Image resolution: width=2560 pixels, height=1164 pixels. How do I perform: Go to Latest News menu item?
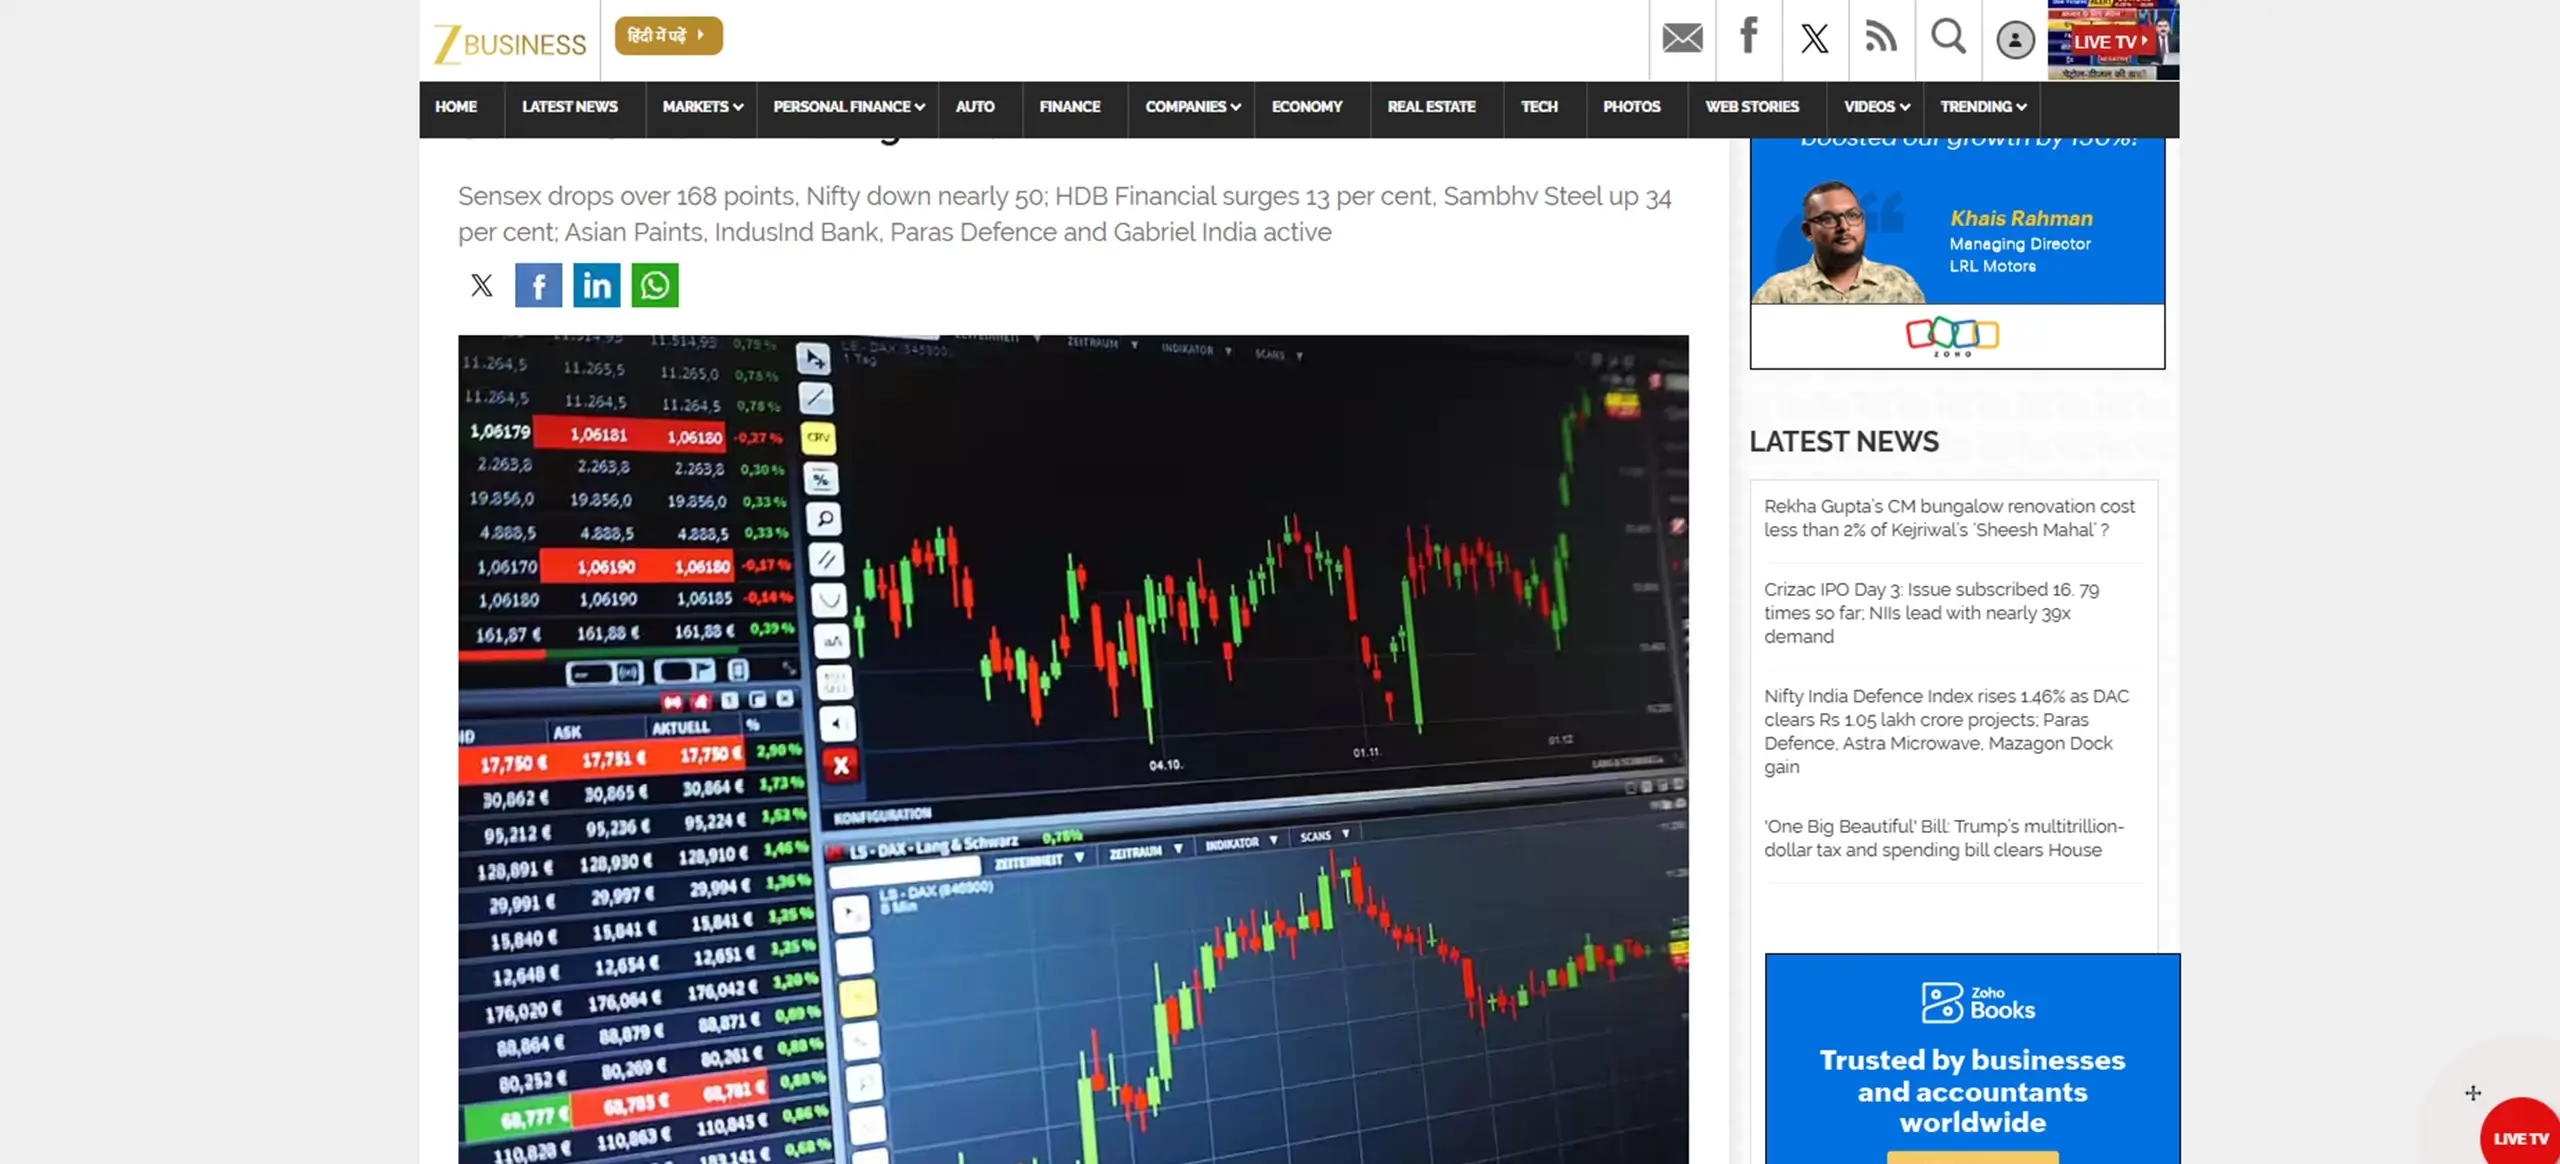pos(569,107)
